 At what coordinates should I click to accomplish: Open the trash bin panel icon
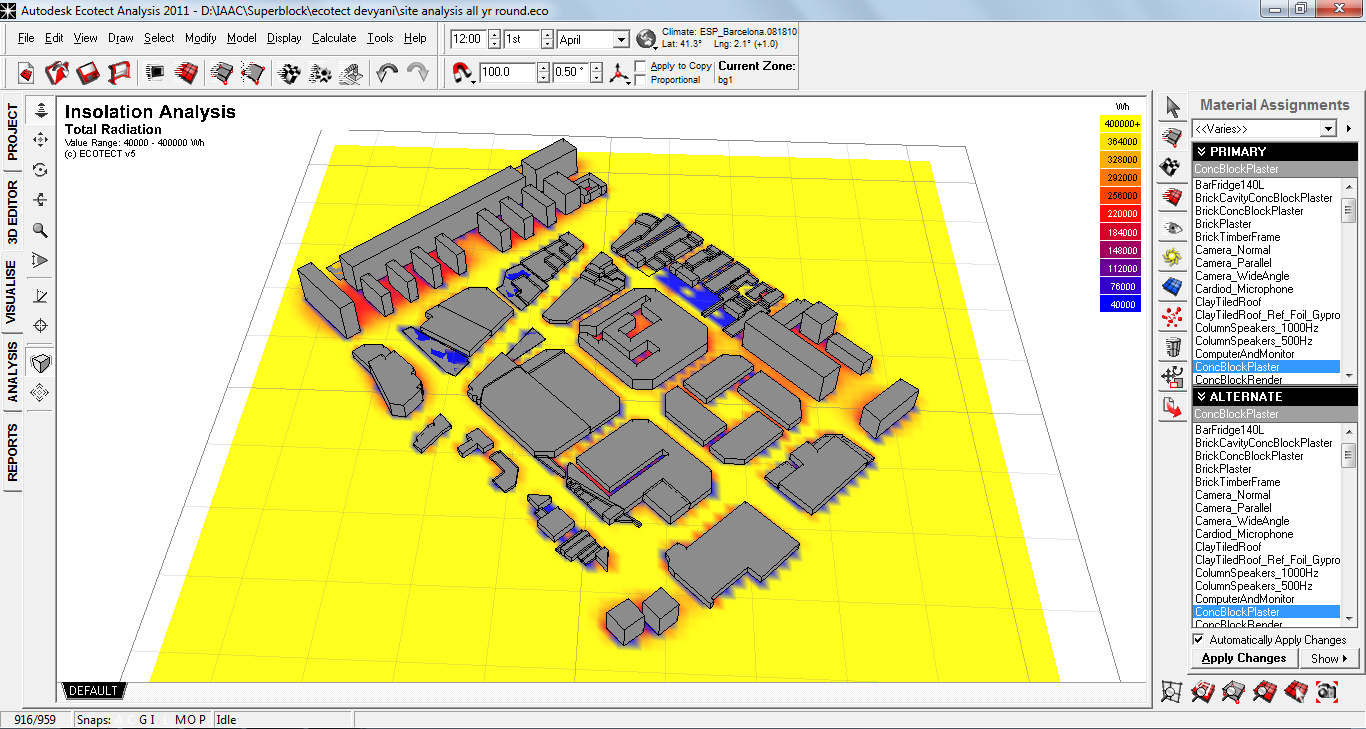pyautogui.click(x=1173, y=348)
